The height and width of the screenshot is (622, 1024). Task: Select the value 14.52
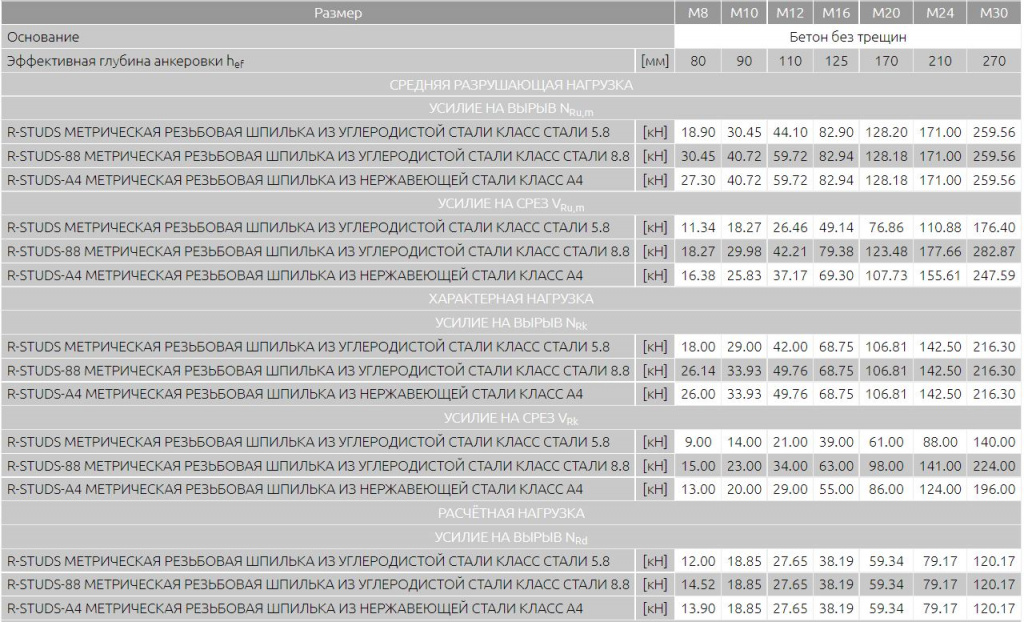(x=697, y=585)
